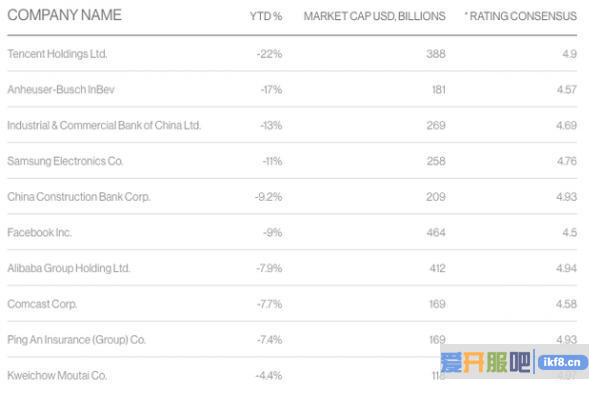Select the Comcast Corp. company name
The height and width of the screenshot is (394, 600).
pyautogui.click(x=42, y=304)
